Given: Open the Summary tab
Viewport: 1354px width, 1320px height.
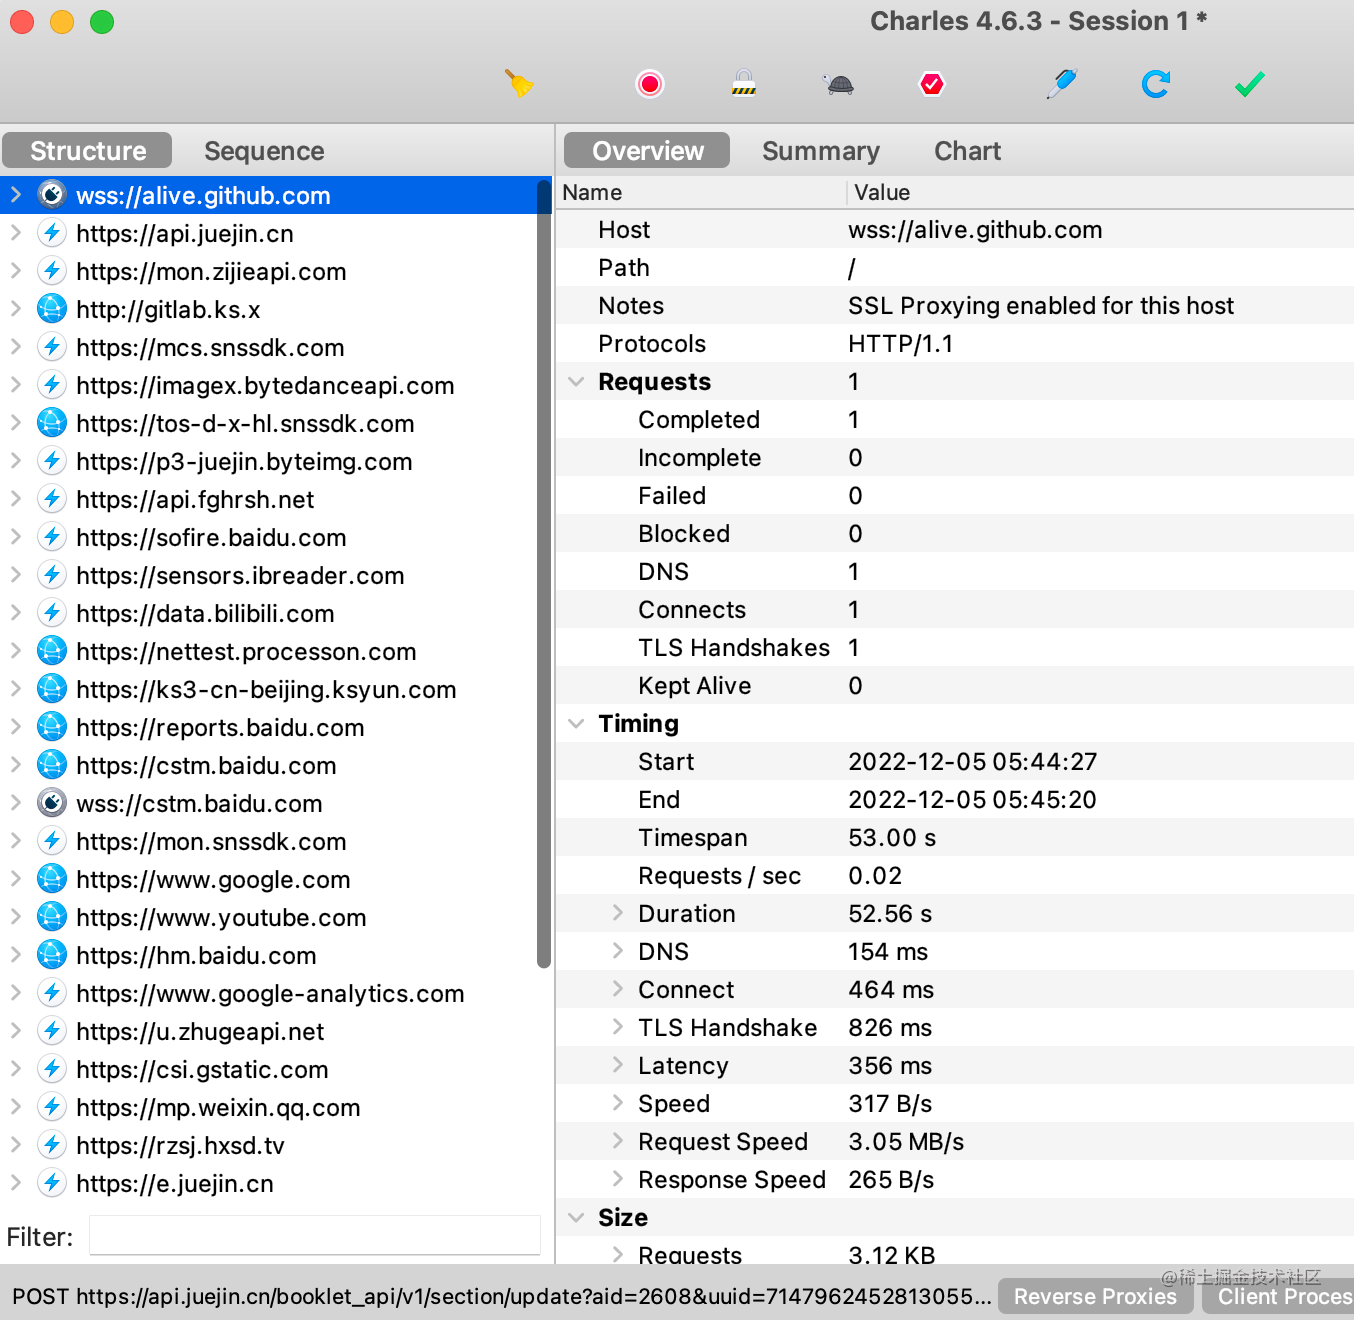Looking at the screenshot, I should (x=821, y=151).
